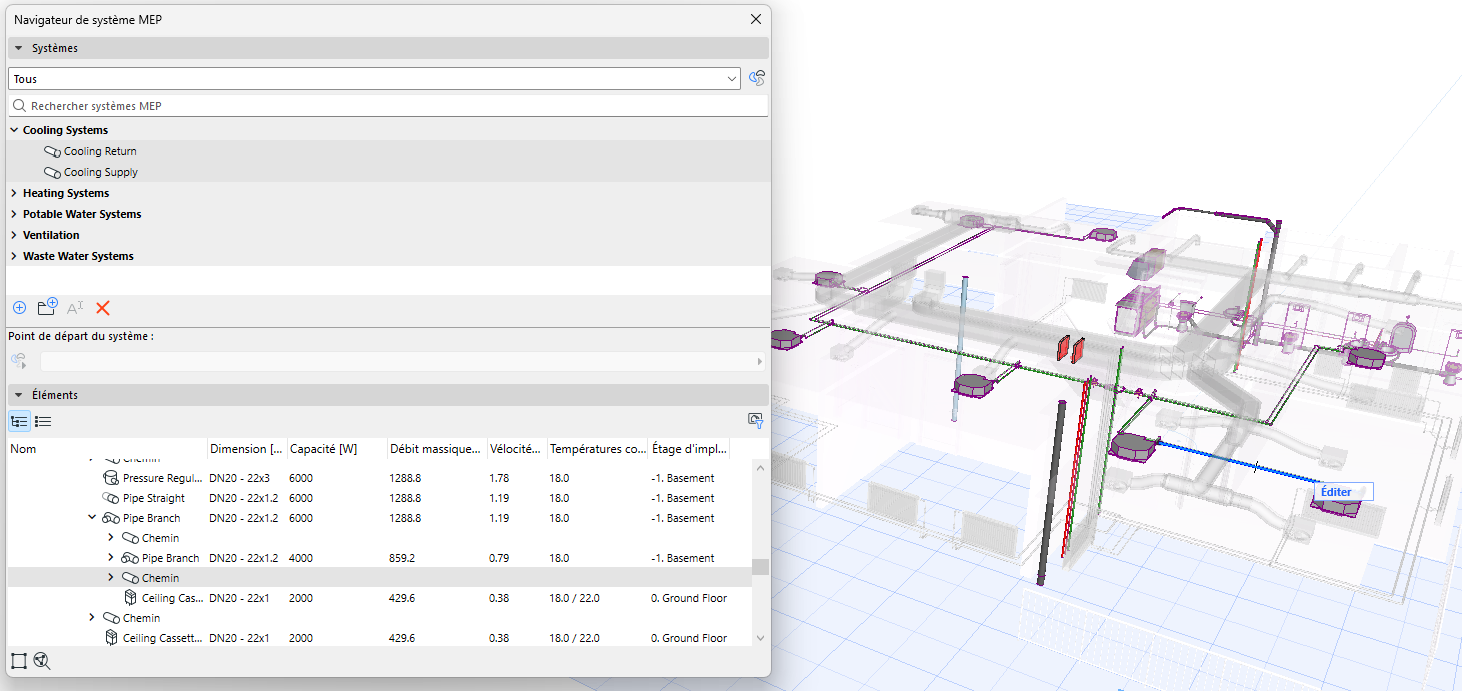Click the 859.2 mass flow value
The width and height of the screenshot is (1462, 691).
[404, 558]
